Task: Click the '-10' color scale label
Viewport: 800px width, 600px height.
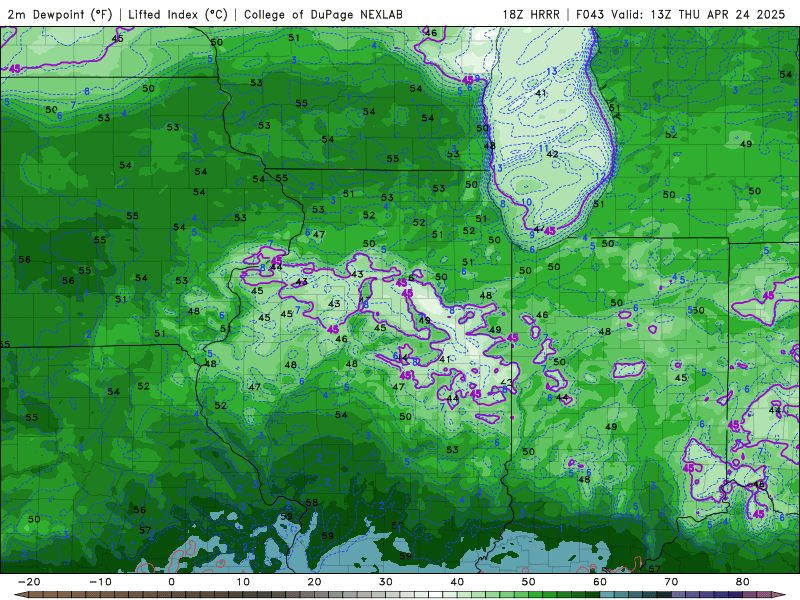Action: point(100,582)
